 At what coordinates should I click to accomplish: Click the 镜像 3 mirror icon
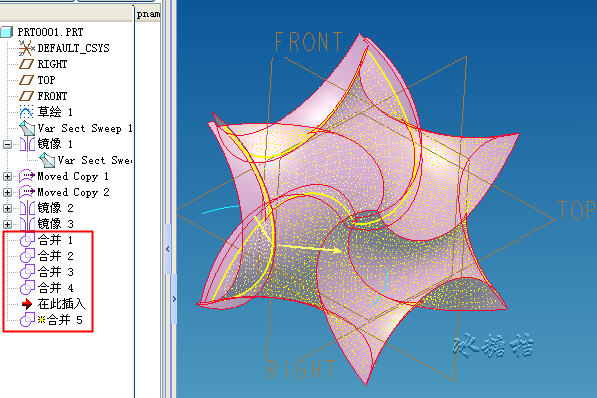coord(27,224)
